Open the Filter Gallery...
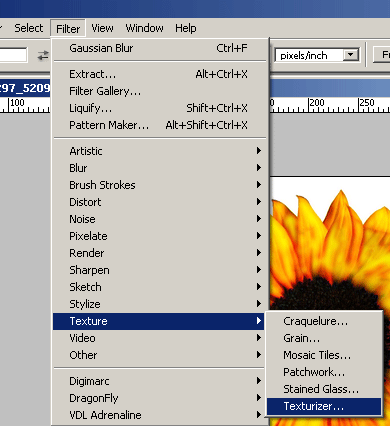The height and width of the screenshot is (426, 390). pyautogui.click(x=159, y=91)
